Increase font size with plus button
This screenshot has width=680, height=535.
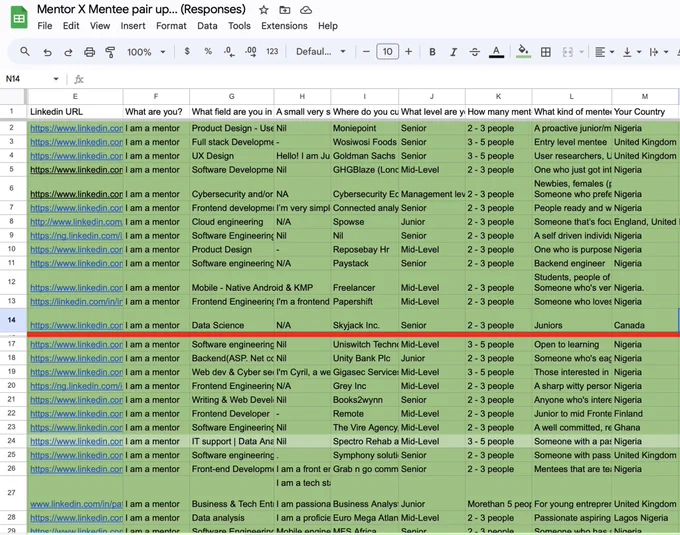point(408,52)
